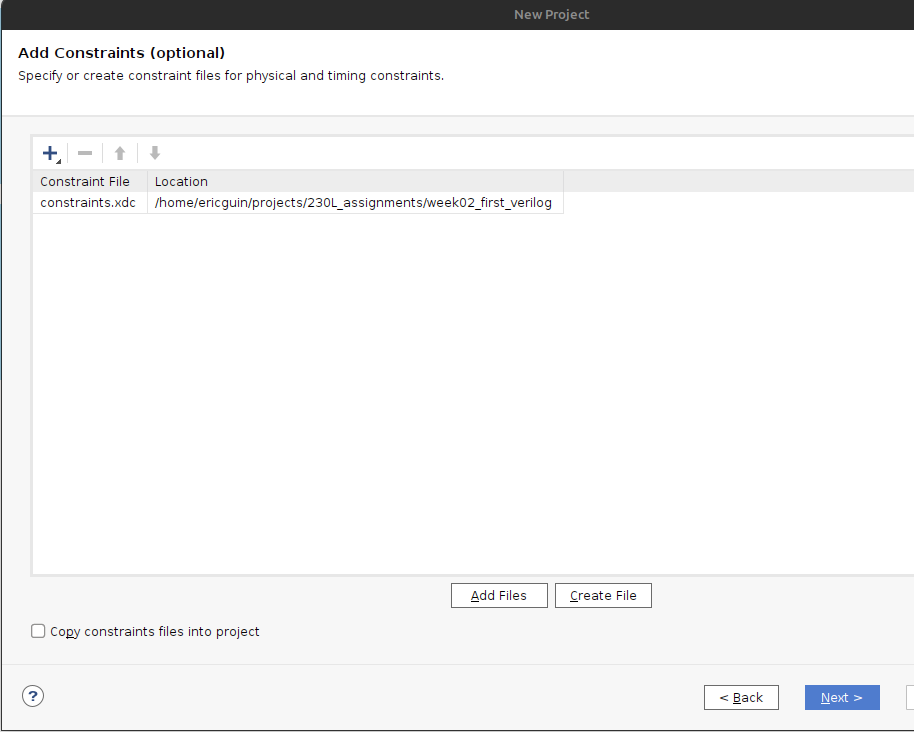Go back with the Back button
Viewport: 914px width, 732px height.
point(741,697)
